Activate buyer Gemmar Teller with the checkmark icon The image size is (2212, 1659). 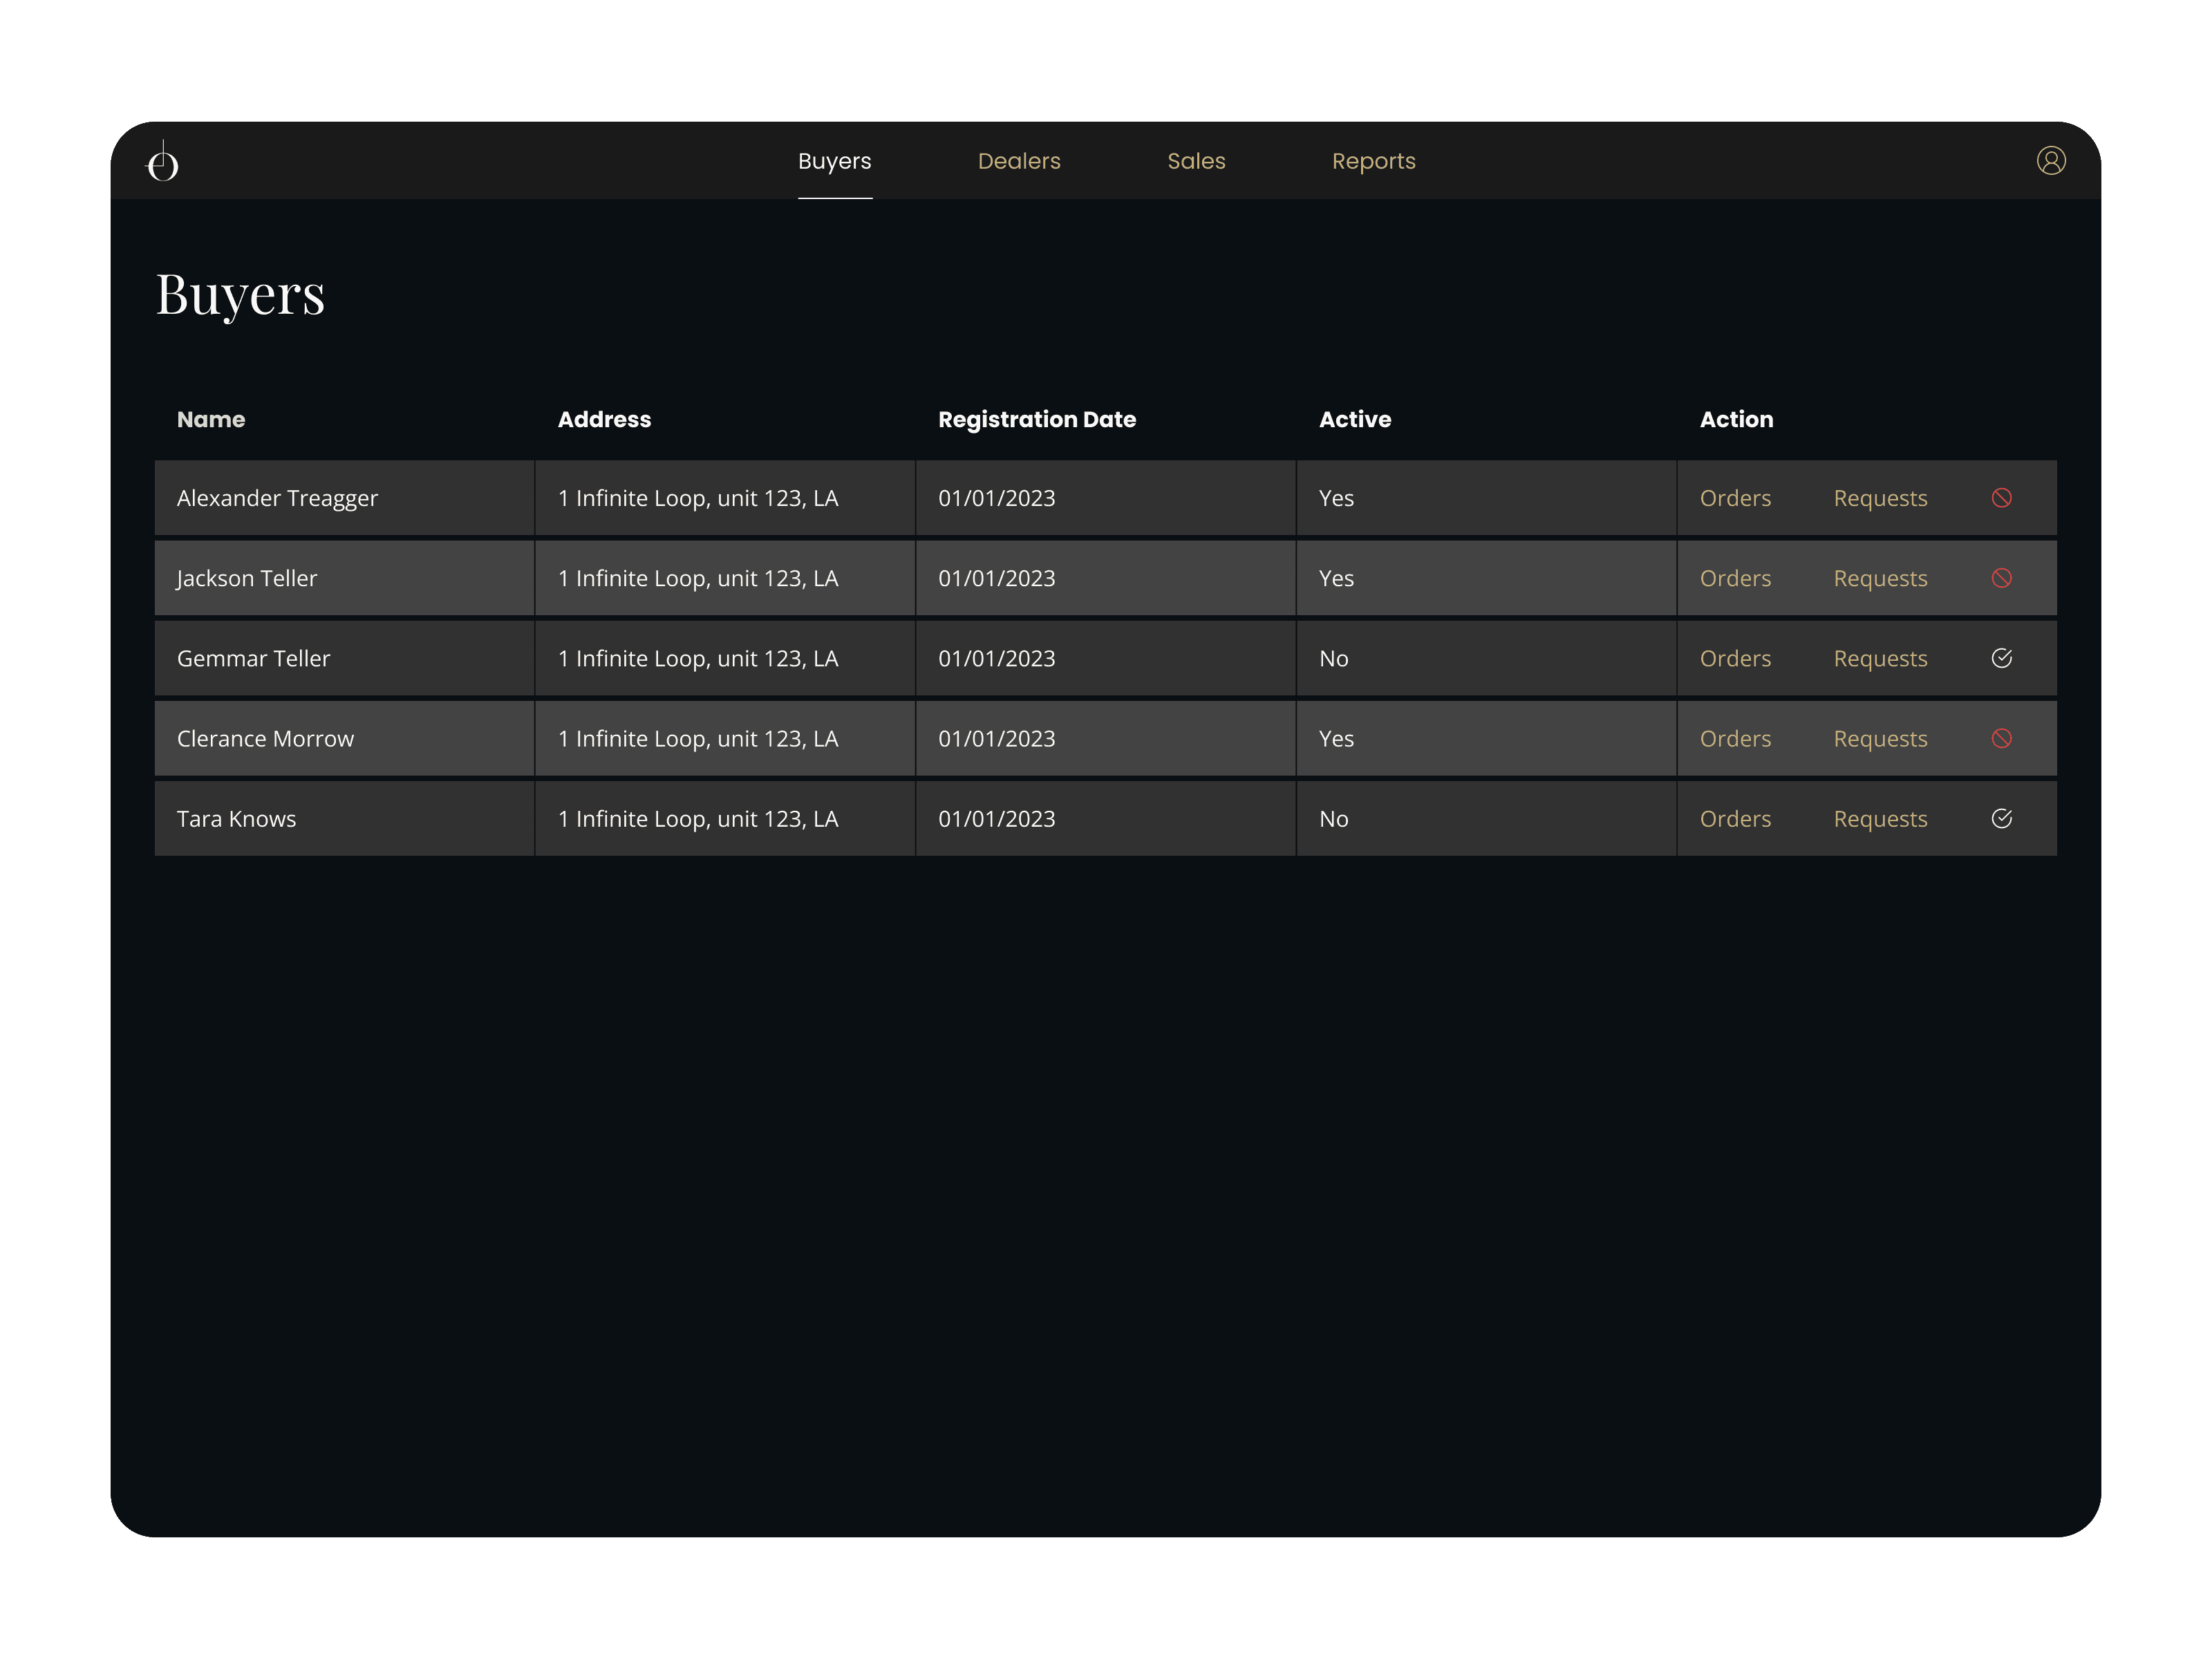pos(2001,658)
